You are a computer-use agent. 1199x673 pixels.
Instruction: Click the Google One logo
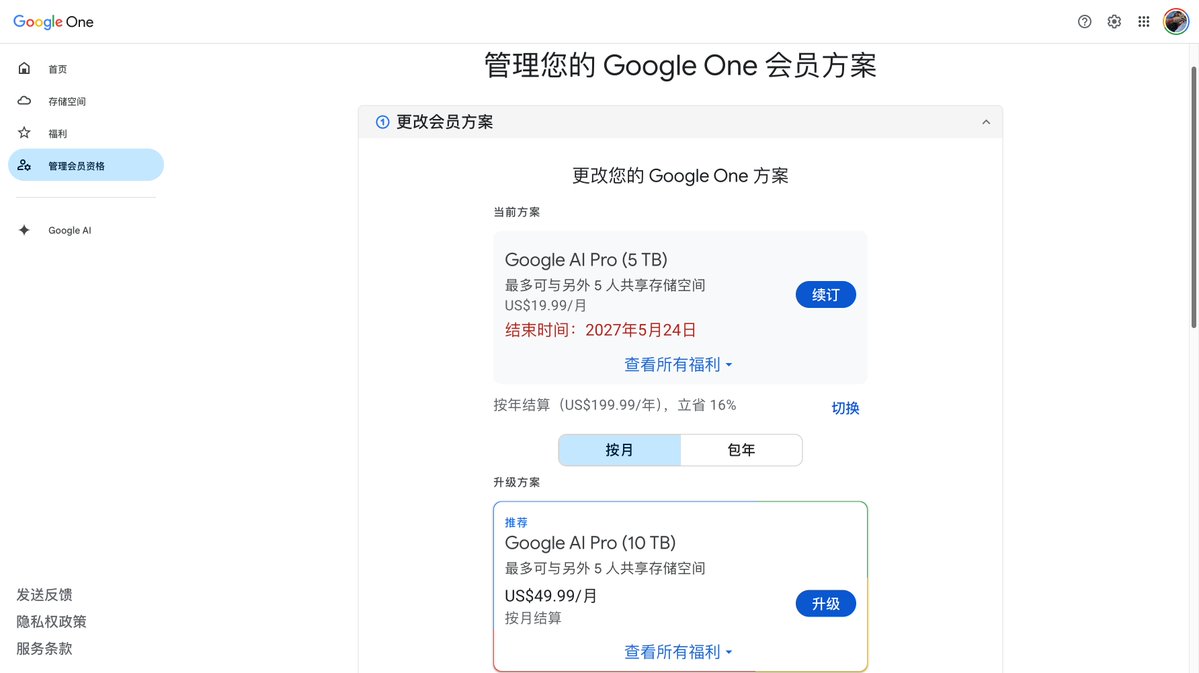(x=54, y=22)
